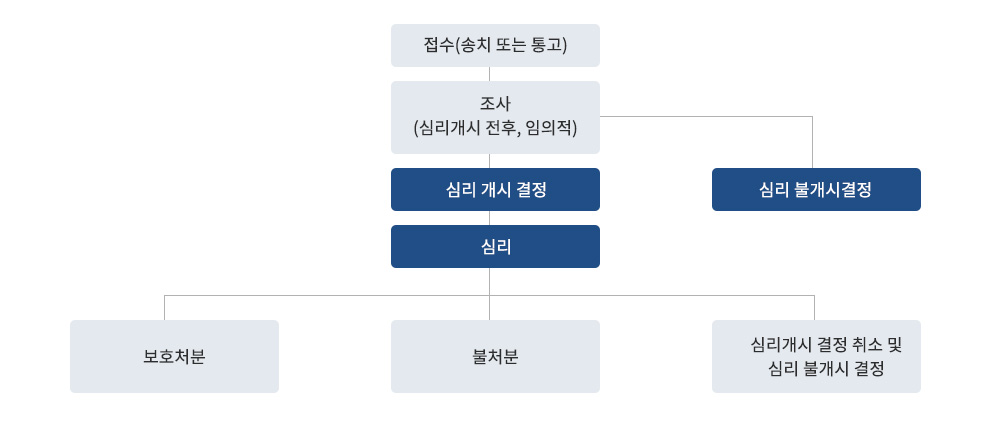
Task: Click the 접수(송치 또는 통고) box
Action: point(495,45)
